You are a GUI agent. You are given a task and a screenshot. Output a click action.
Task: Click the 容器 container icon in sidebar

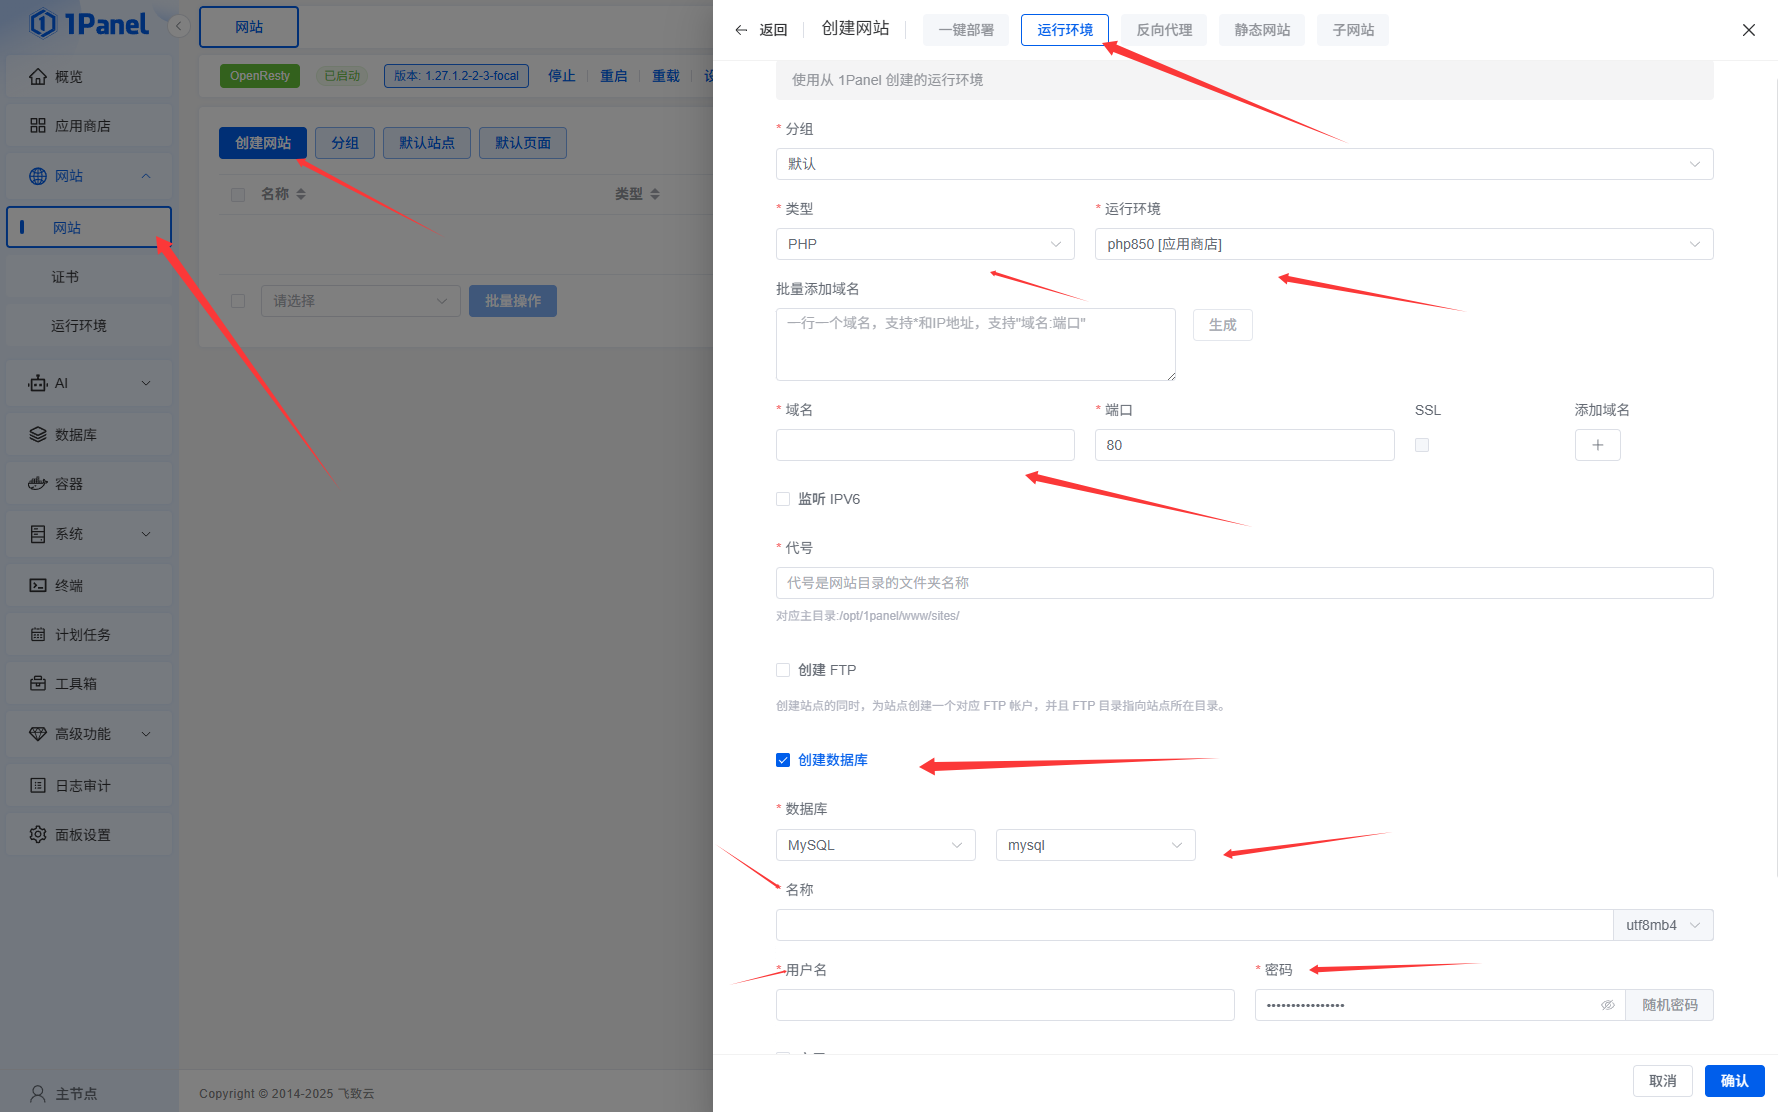(38, 484)
